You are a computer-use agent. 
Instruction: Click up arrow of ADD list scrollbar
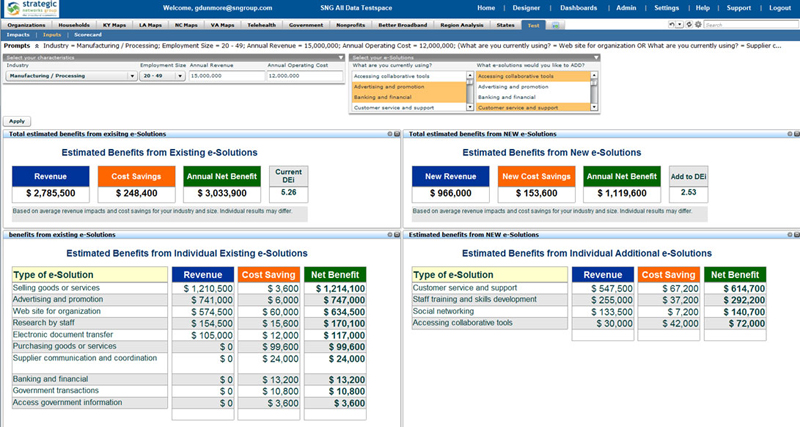594,75
